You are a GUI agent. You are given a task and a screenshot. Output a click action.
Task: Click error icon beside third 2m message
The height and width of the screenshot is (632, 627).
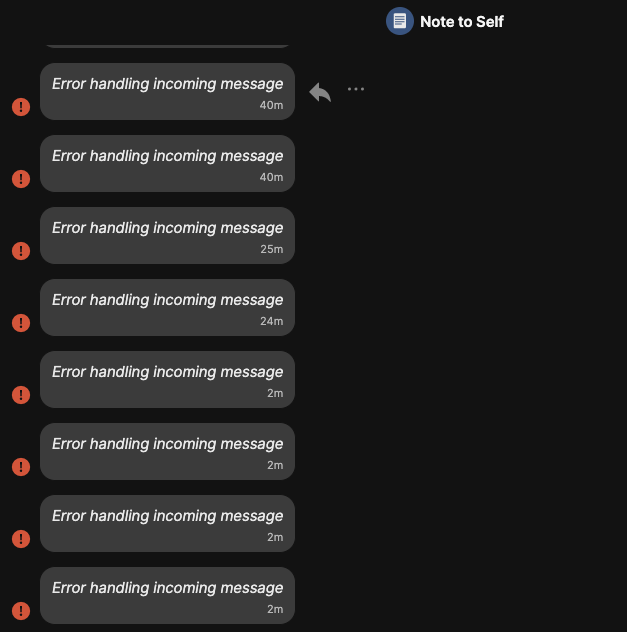[x=21, y=539]
